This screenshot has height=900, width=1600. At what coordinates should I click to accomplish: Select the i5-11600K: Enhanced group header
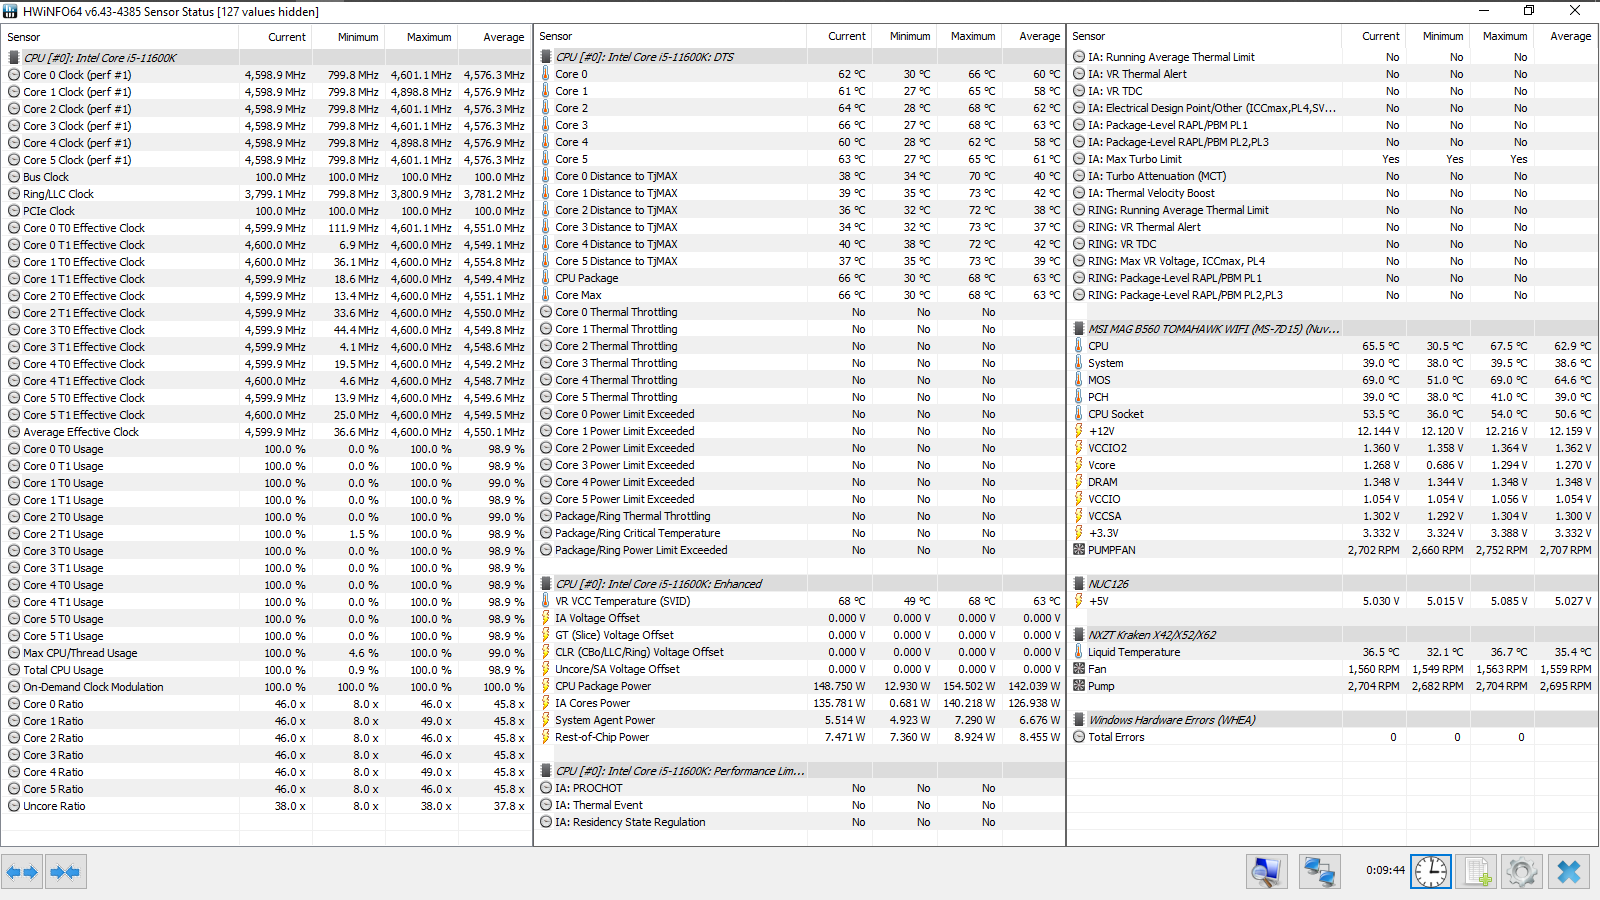[800, 584]
